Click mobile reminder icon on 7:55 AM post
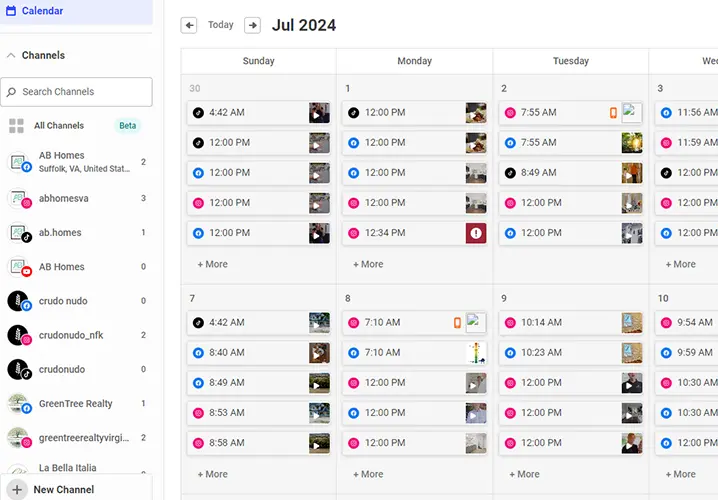This screenshot has width=718, height=500. click(613, 113)
